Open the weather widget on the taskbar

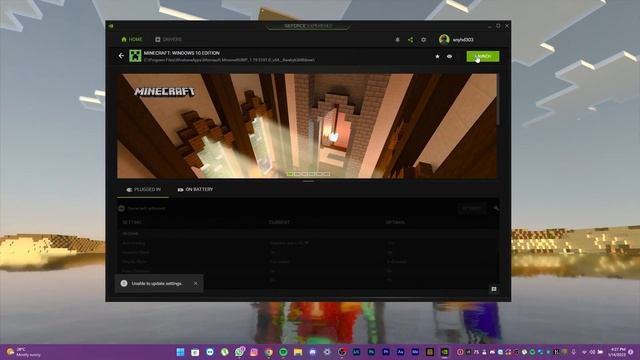(24, 352)
